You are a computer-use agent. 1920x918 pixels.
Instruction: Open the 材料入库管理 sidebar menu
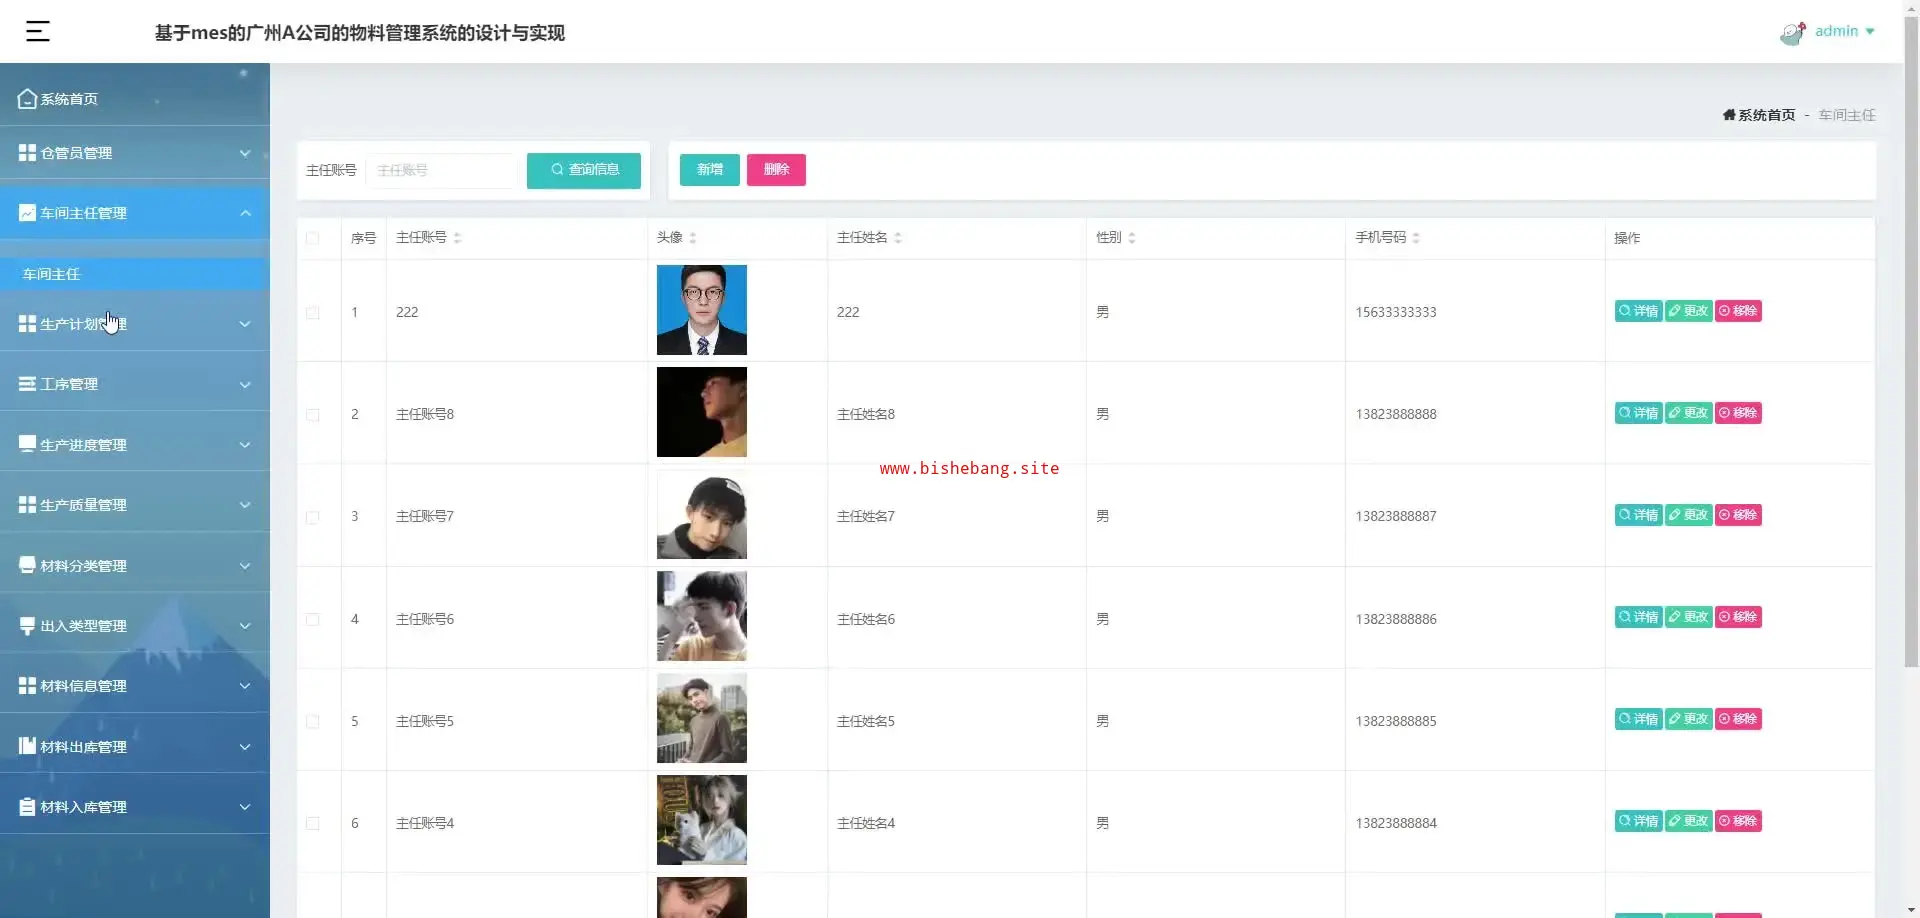(x=135, y=807)
